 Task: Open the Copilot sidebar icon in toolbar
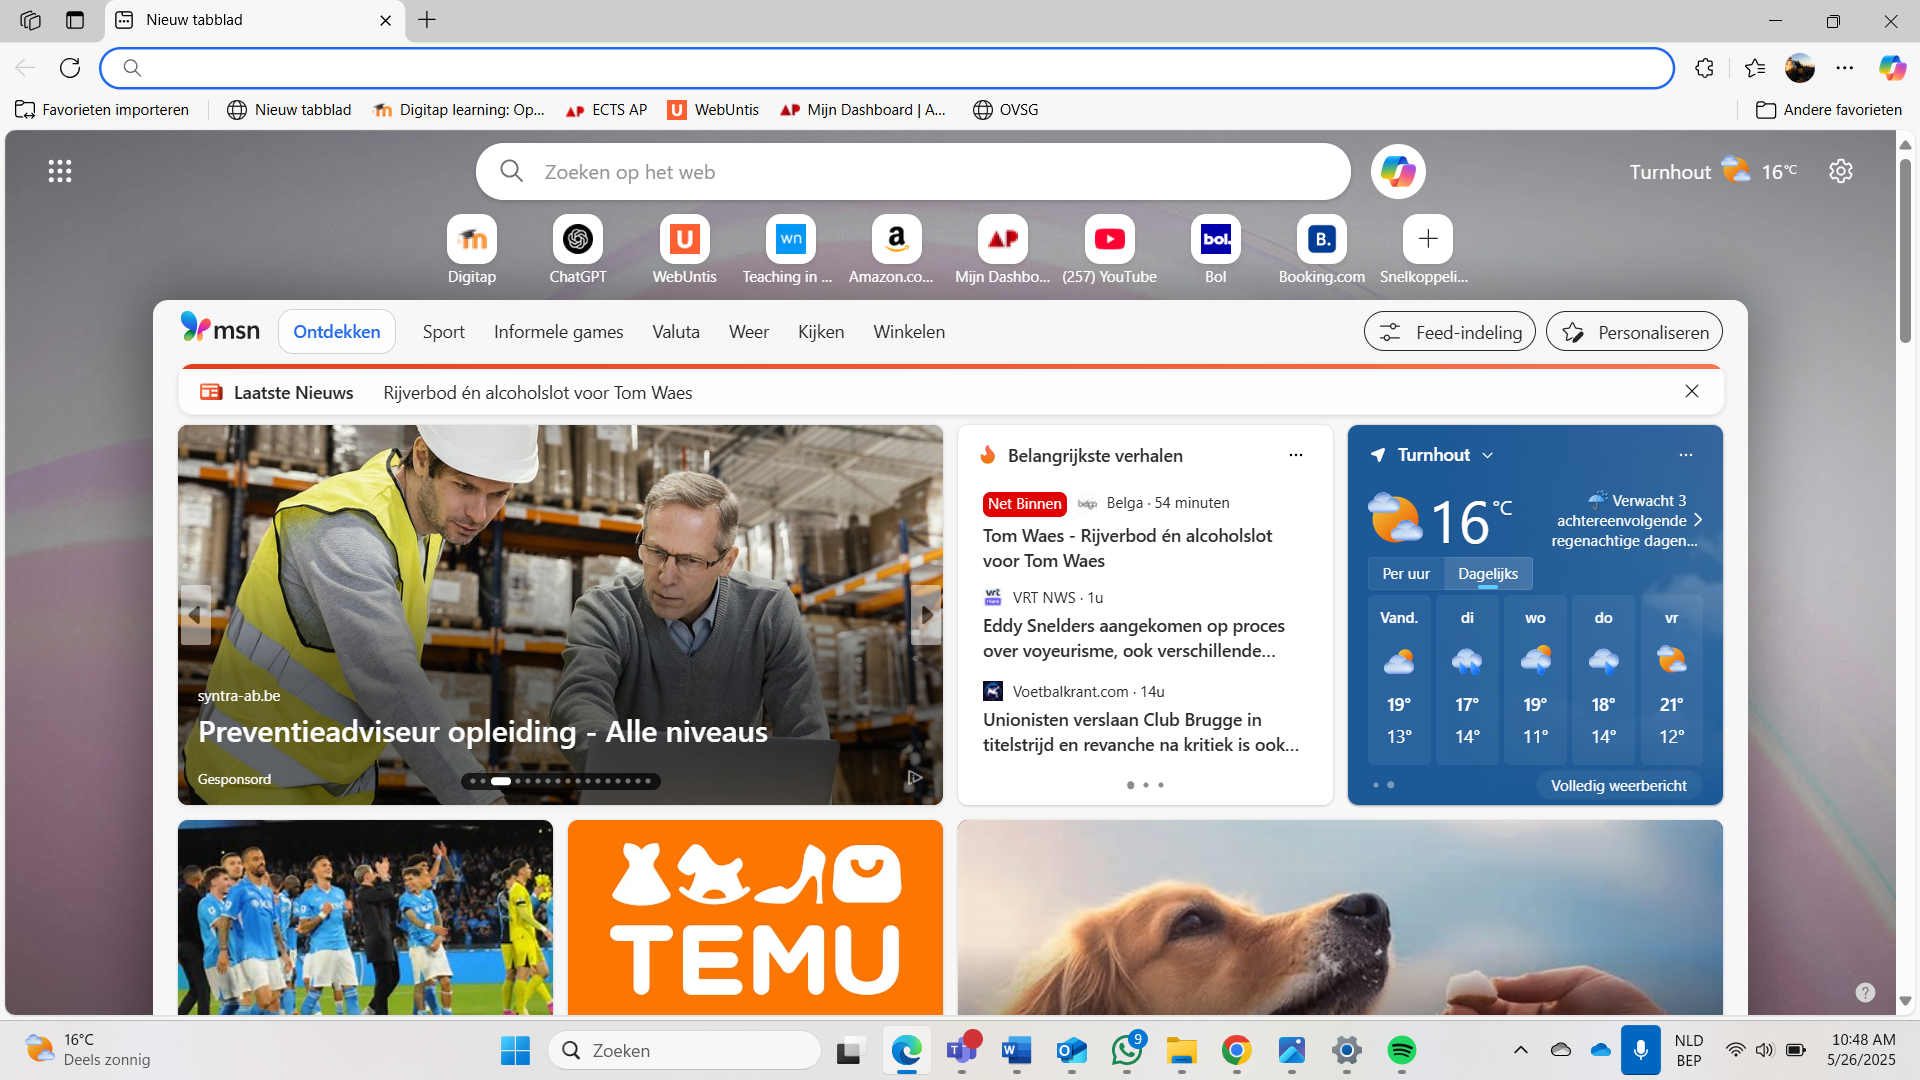[x=1892, y=68]
